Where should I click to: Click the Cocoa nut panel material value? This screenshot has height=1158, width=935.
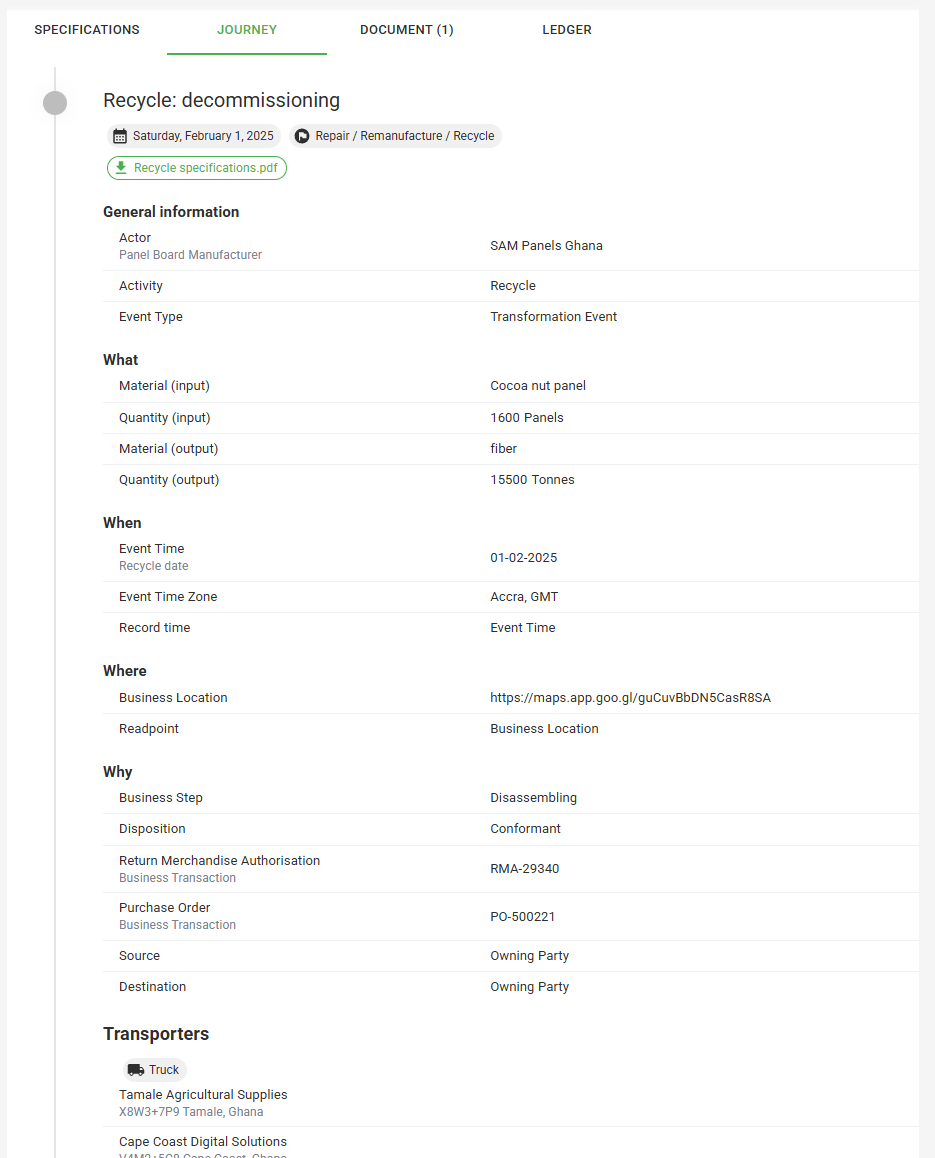[538, 386]
